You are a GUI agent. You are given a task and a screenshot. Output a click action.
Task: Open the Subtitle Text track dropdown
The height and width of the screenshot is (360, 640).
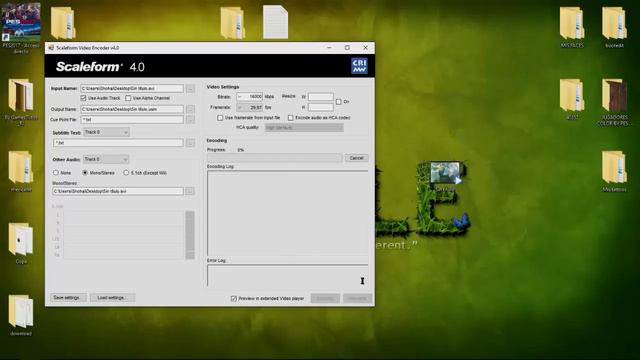[x=106, y=132]
